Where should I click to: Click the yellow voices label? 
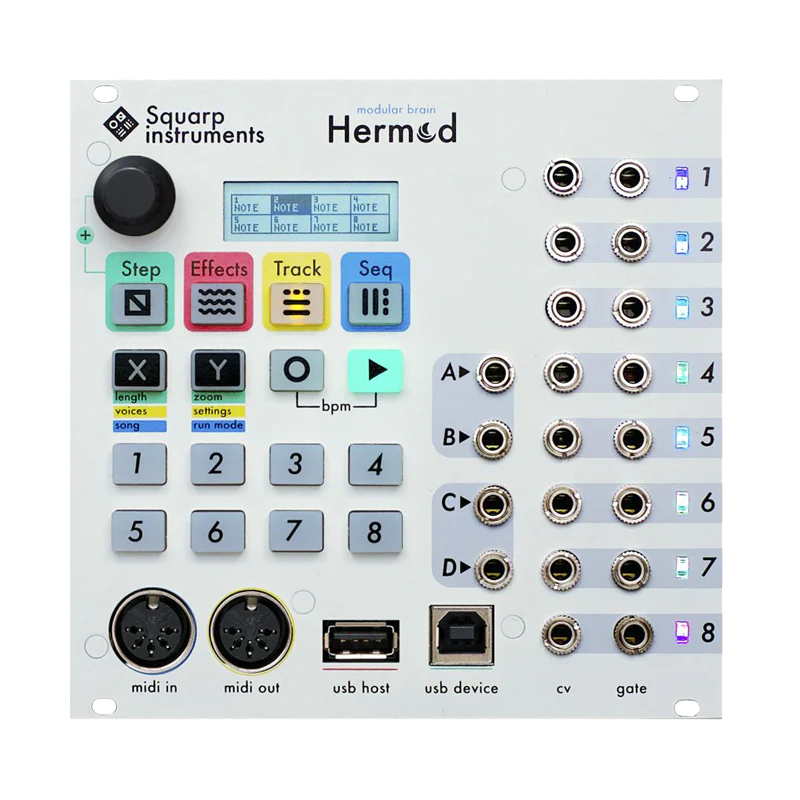(x=139, y=411)
